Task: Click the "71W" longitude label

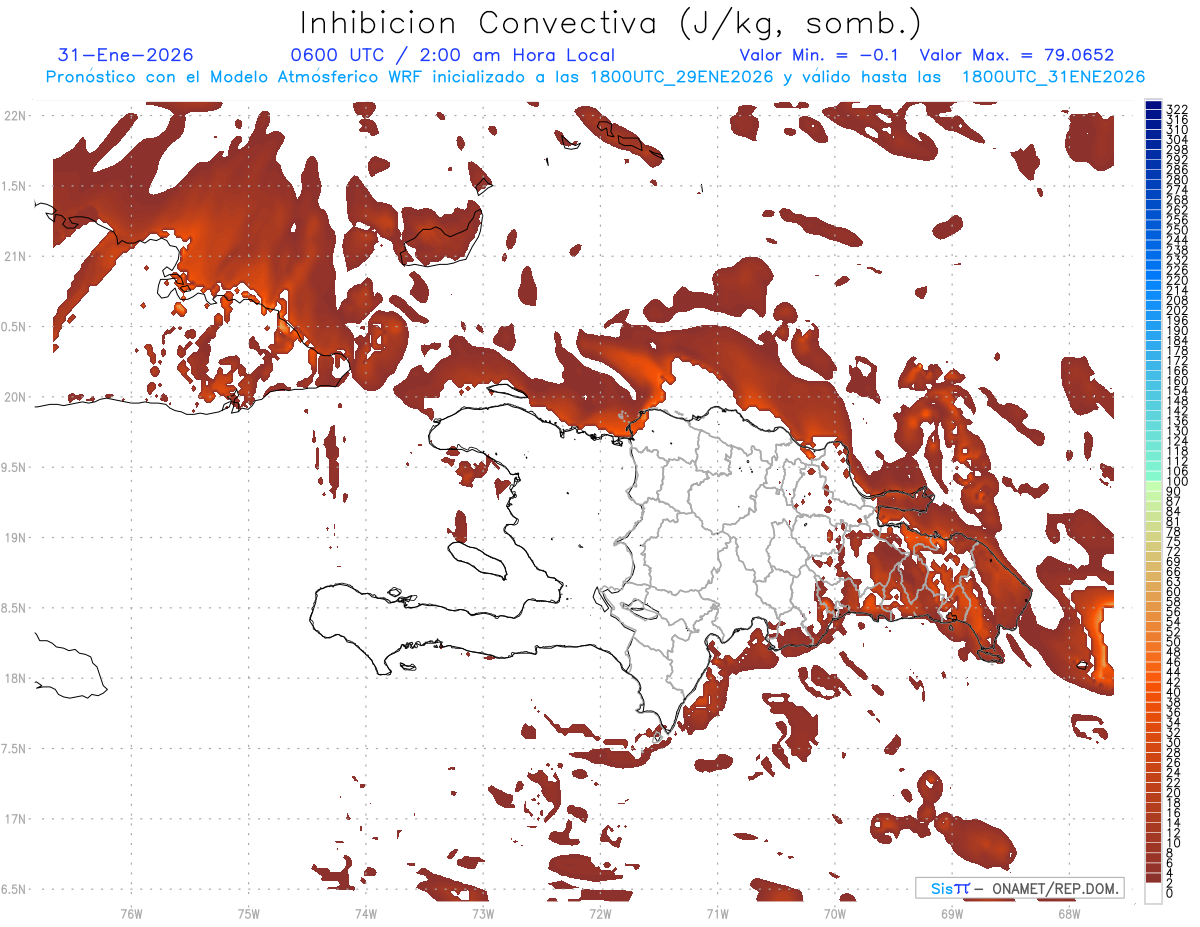Action: tap(717, 913)
